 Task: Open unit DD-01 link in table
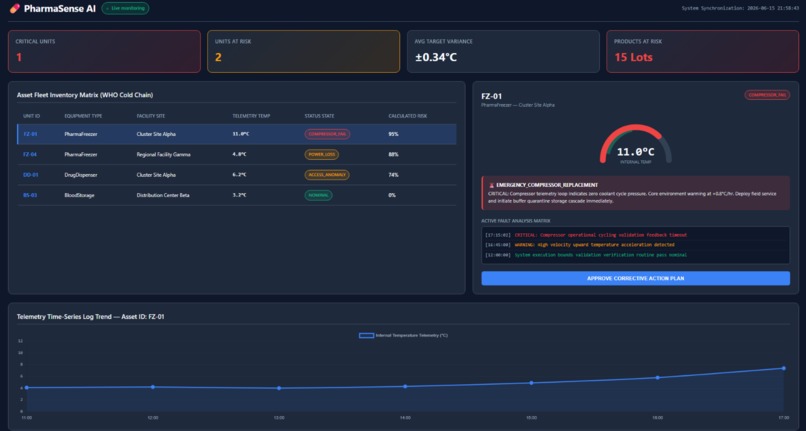point(31,175)
